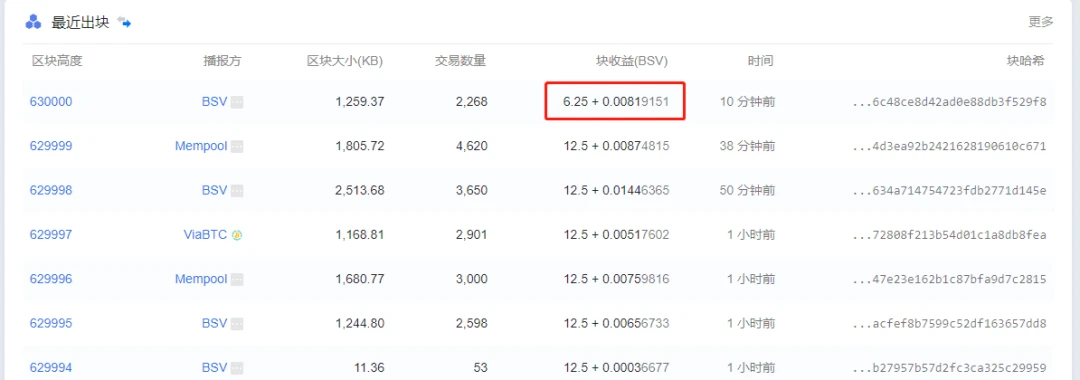The height and width of the screenshot is (380, 1080).
Task: Click the blue blocks icon beside 最近出块
Action: pyautogui.click(x=33, y=23)
